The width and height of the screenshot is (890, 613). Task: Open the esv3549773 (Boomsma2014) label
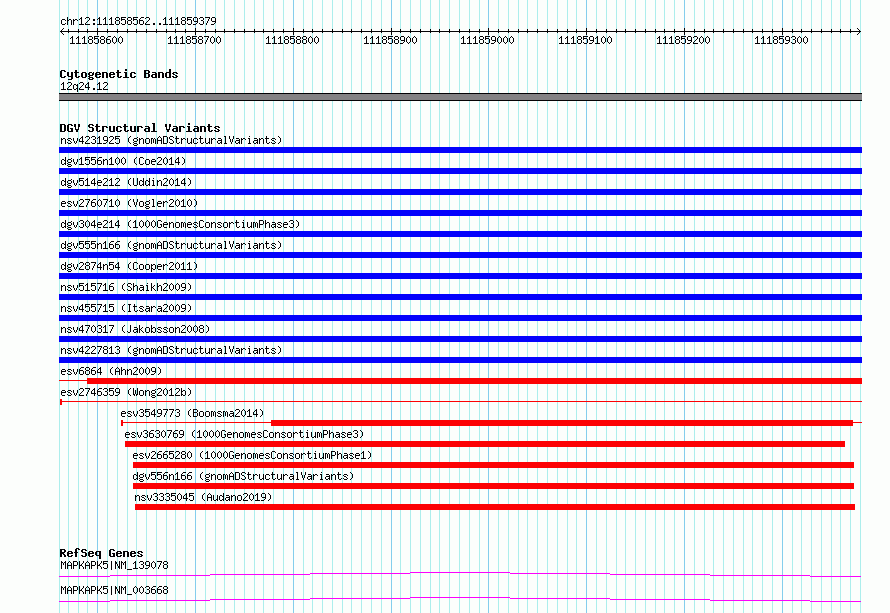pyautogui.click(x=192, y=413)
